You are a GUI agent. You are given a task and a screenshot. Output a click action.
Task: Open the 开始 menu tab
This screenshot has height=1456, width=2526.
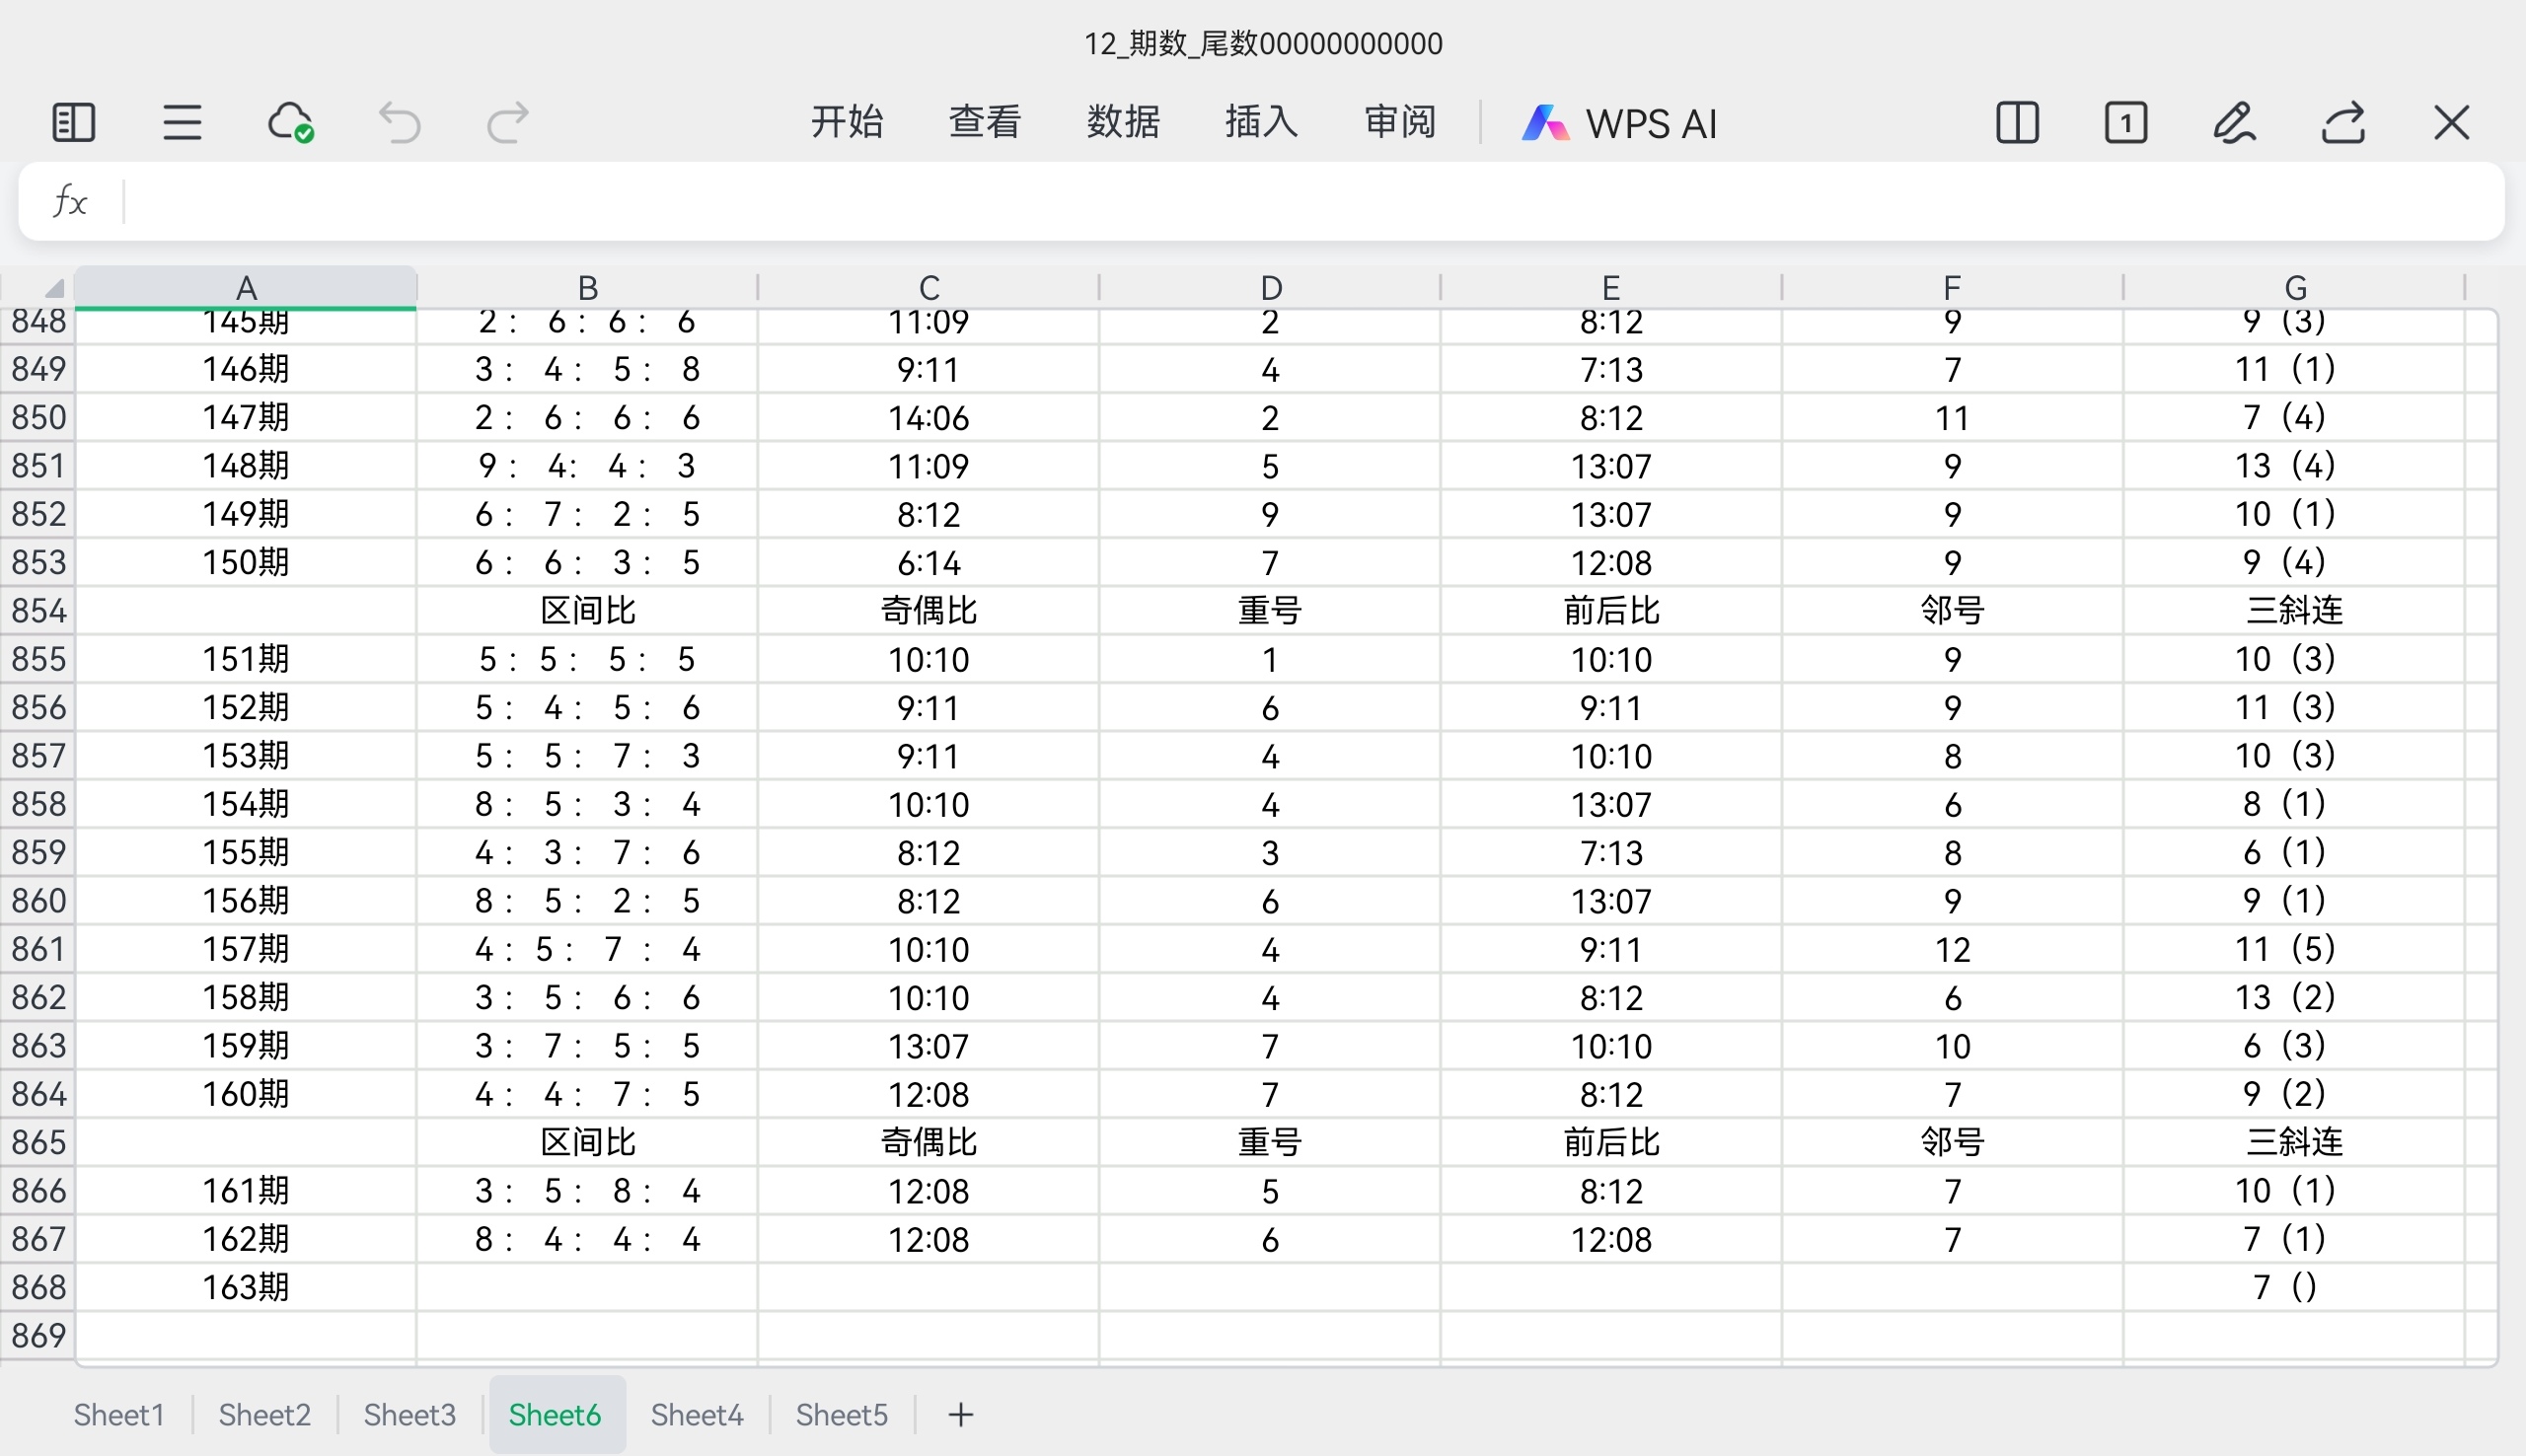846,122
